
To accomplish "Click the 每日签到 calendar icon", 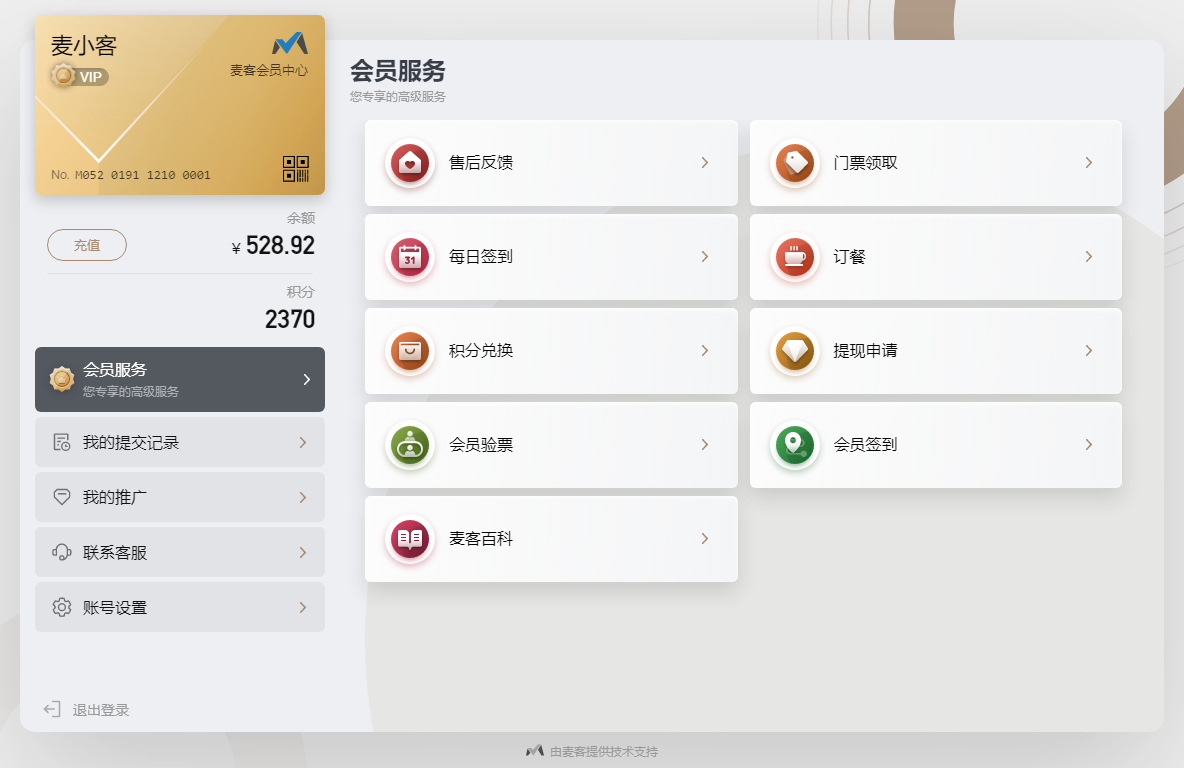I will 410,257.
